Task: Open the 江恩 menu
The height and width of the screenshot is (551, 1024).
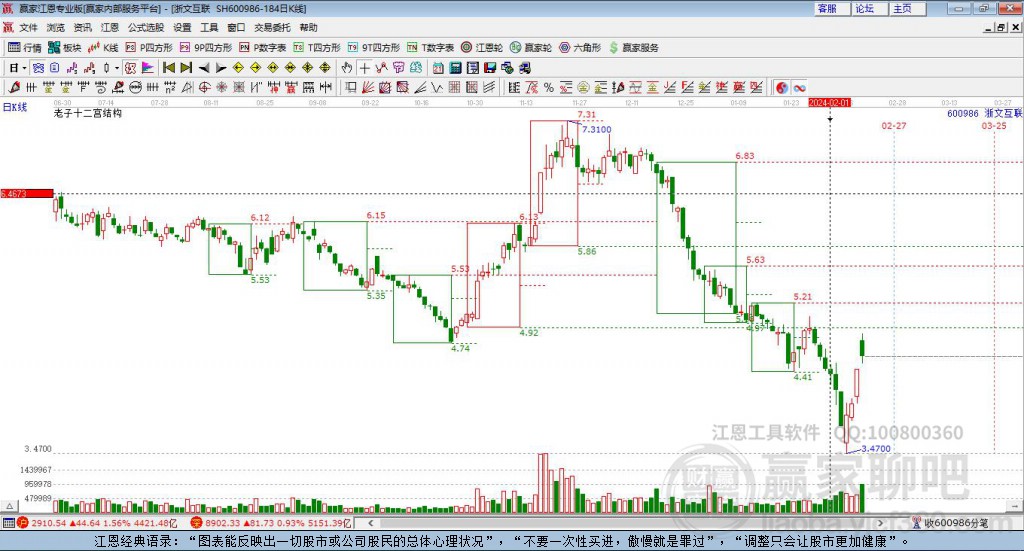Action: pyautogui.click(x=110, y=27)
